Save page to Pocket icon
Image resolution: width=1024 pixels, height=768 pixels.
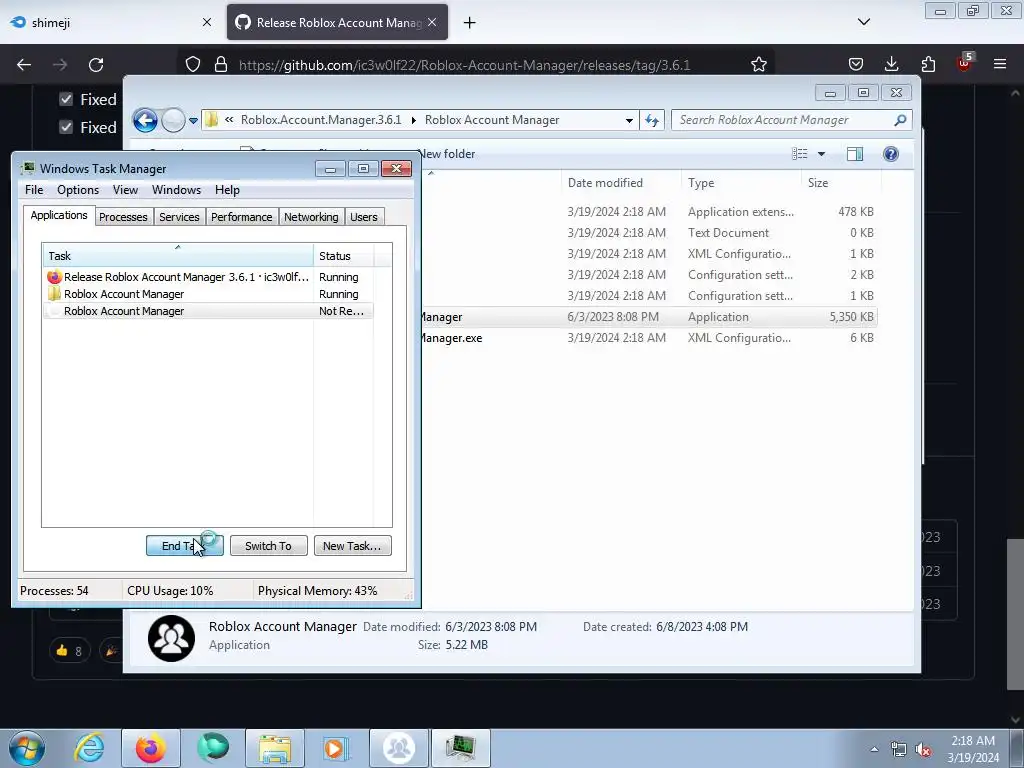click(856, 64)
